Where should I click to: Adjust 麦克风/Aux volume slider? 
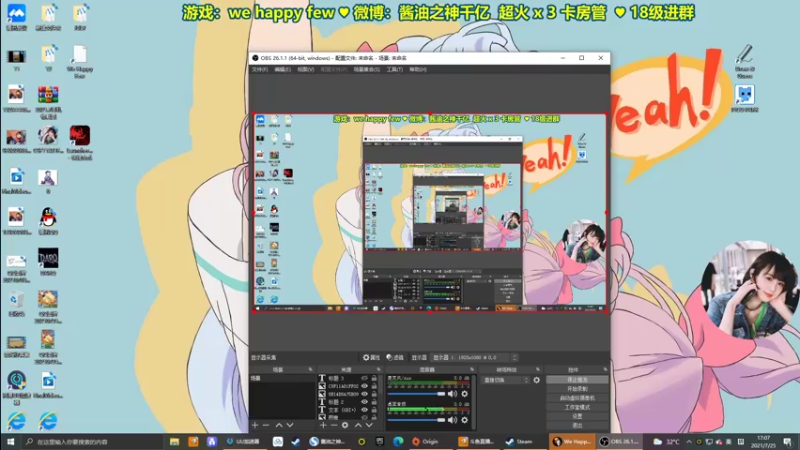(x=416, y=394)
